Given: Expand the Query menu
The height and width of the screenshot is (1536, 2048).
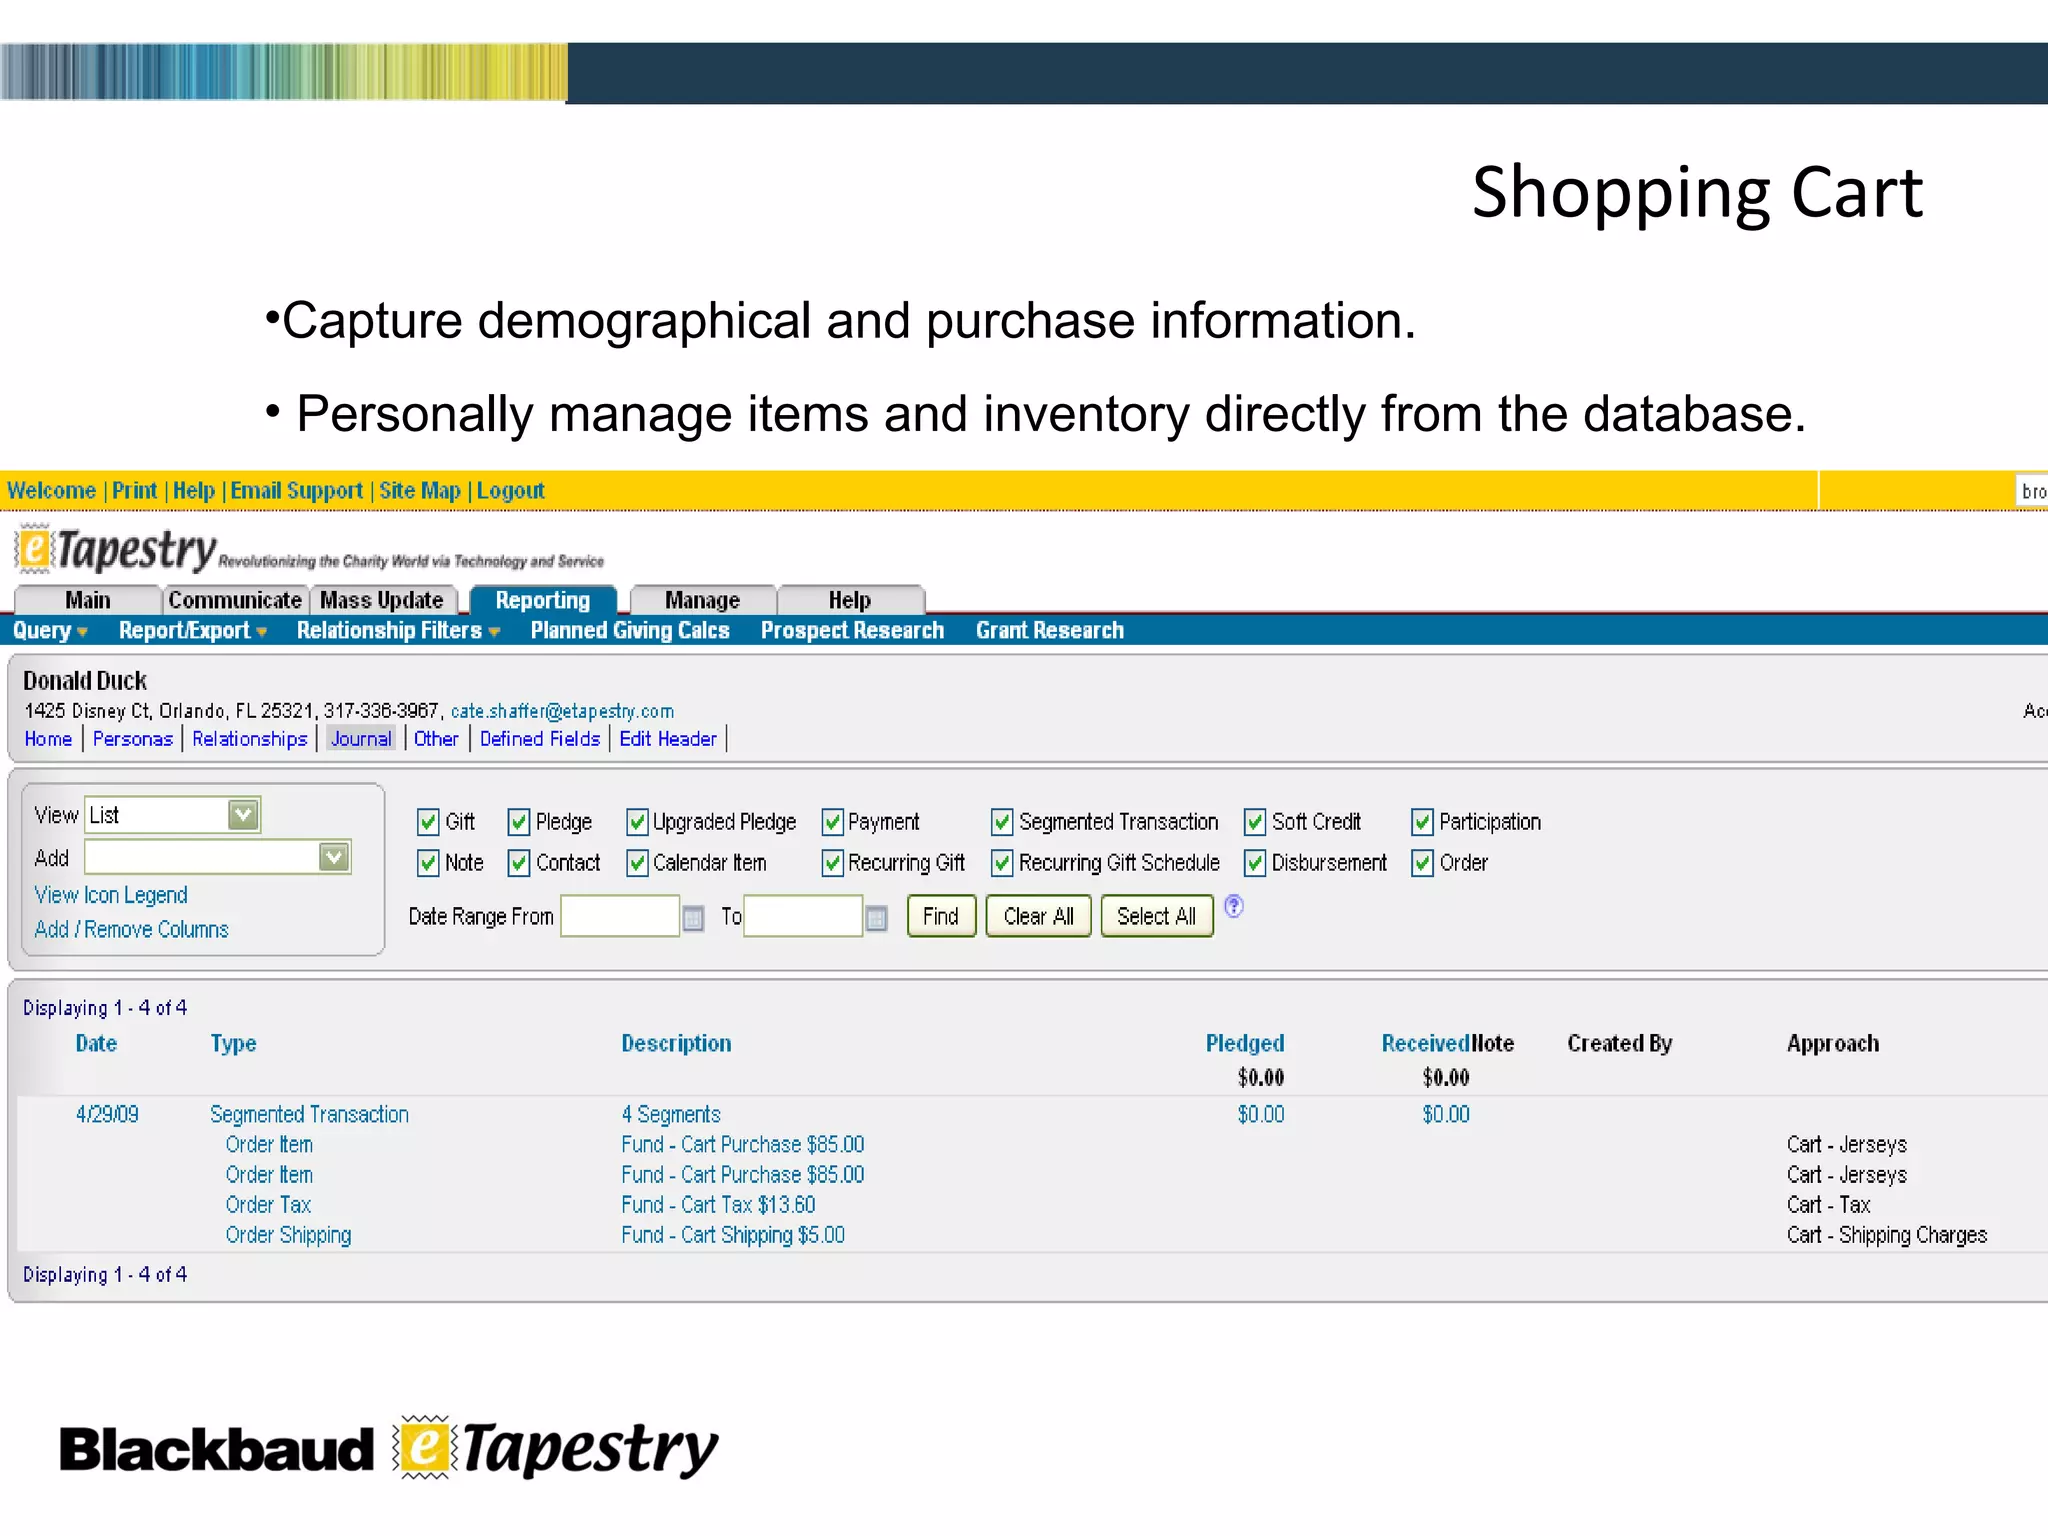Looking at the screenshot, I should [50, 631].
